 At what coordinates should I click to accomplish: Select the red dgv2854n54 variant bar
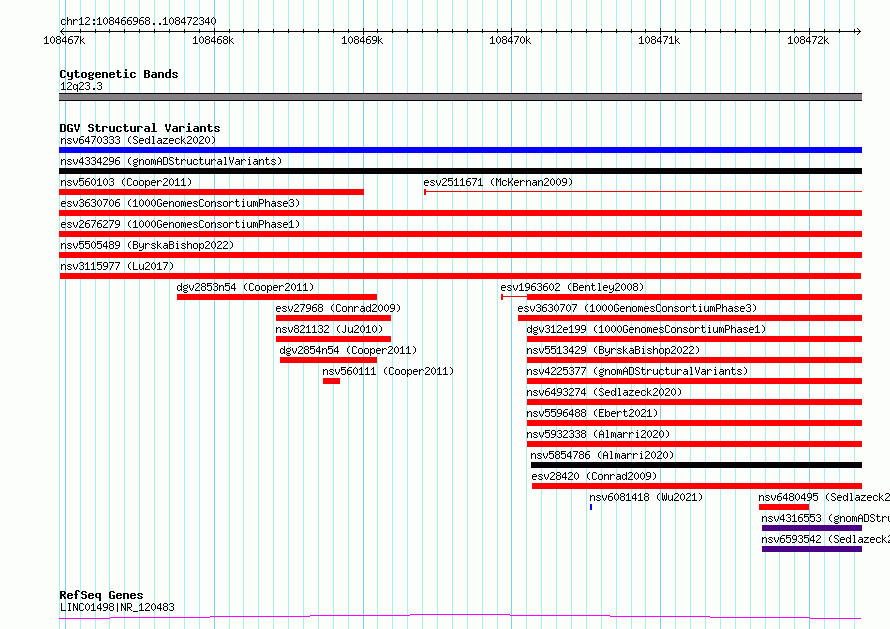328,360
